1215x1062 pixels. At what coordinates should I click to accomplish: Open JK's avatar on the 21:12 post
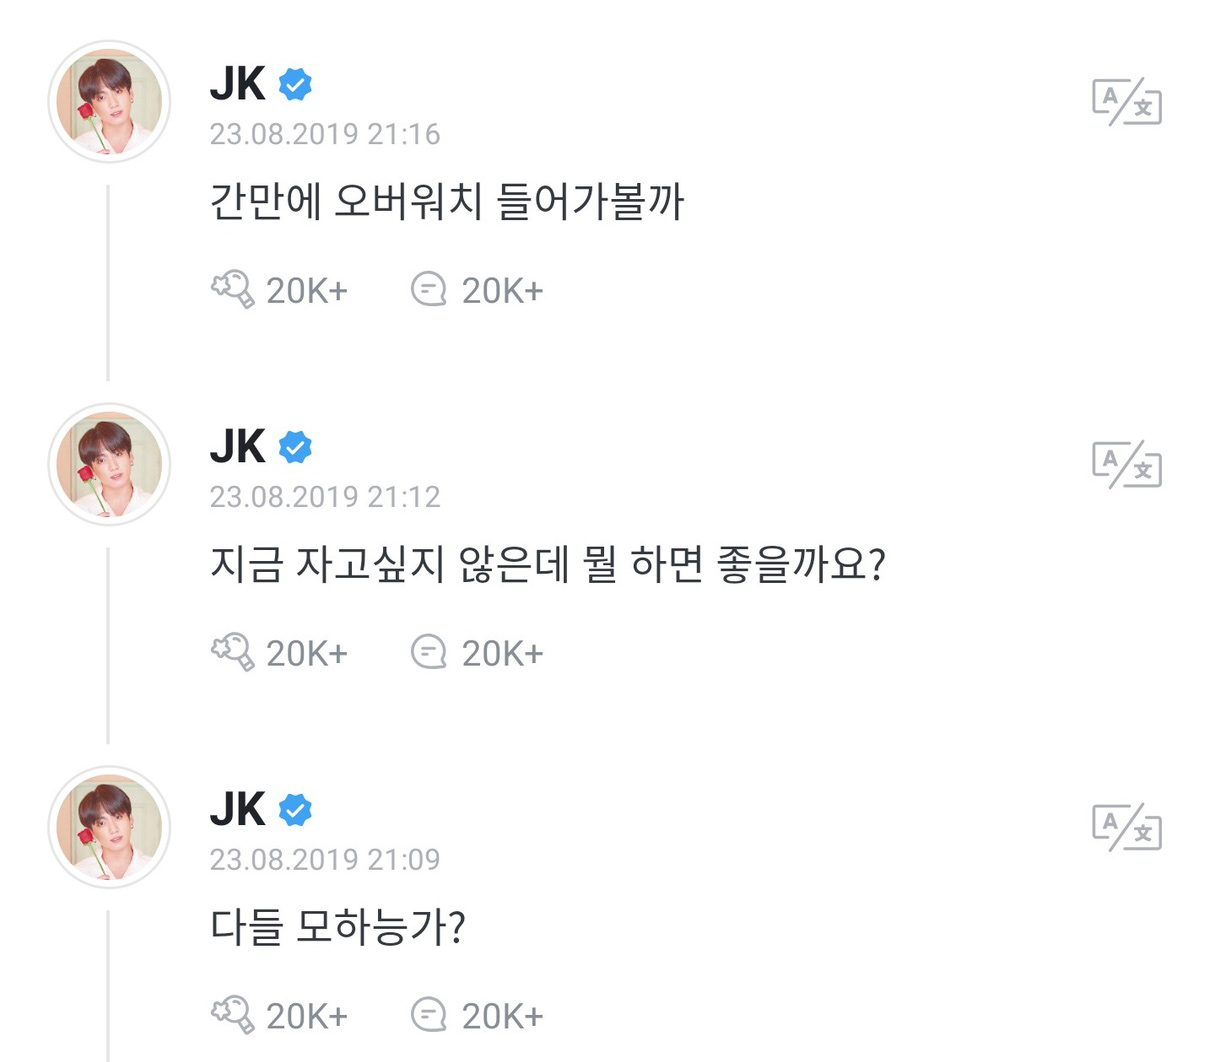[x=109, y=465]
